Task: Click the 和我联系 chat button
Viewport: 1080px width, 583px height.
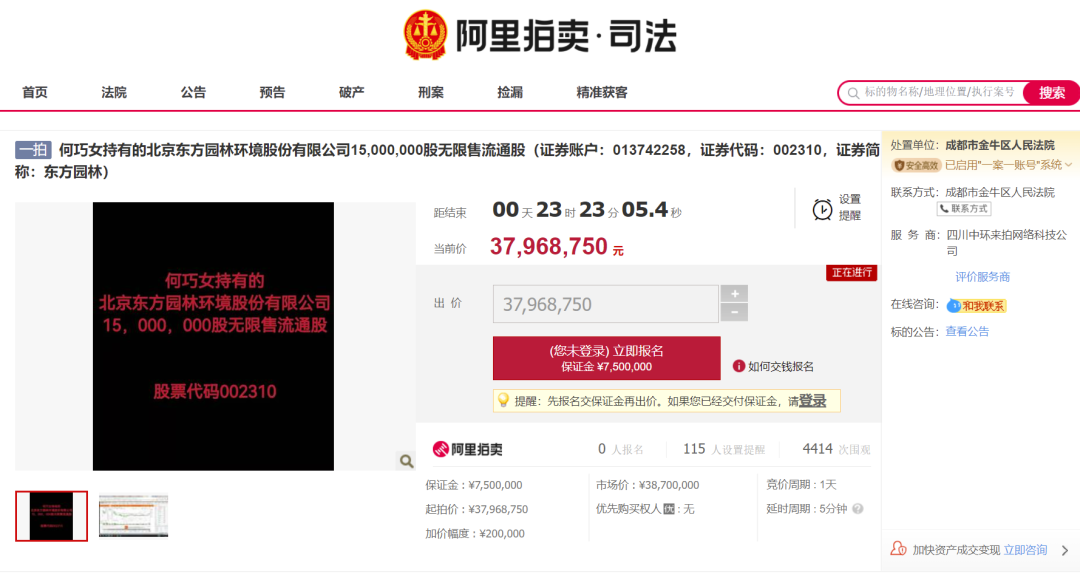Action: point(977,305)
